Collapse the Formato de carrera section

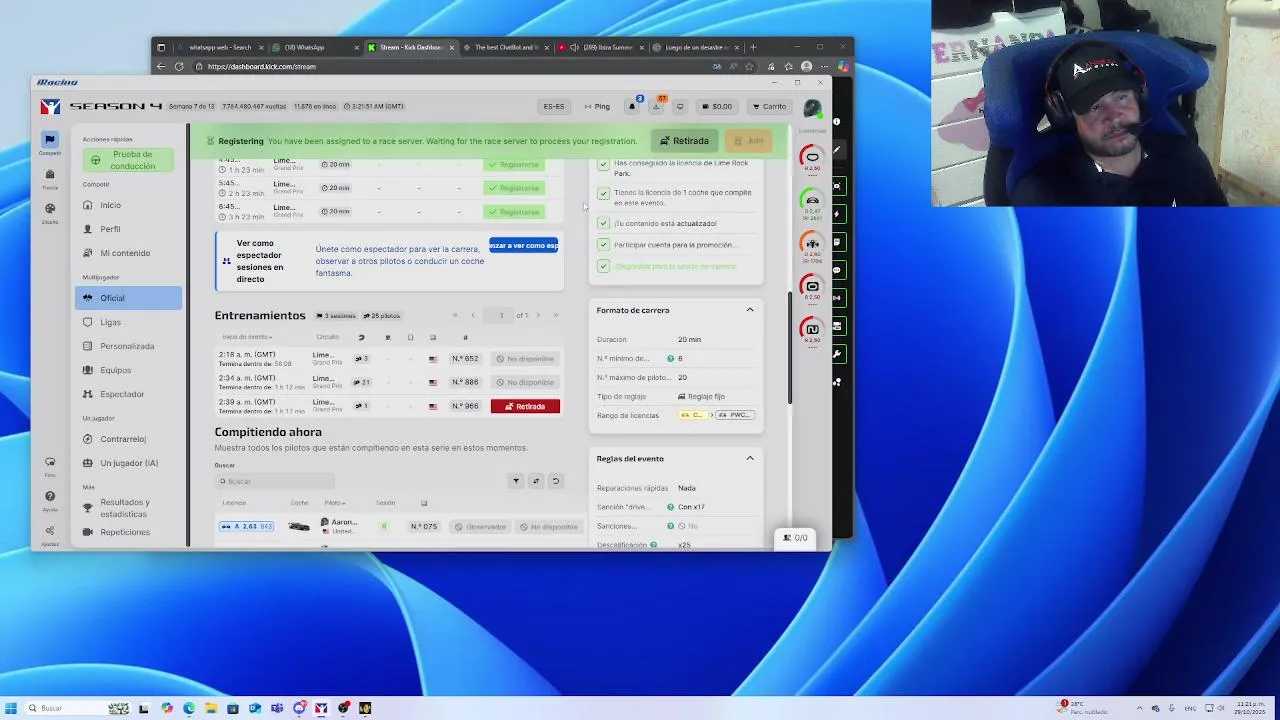coord(750,310)
